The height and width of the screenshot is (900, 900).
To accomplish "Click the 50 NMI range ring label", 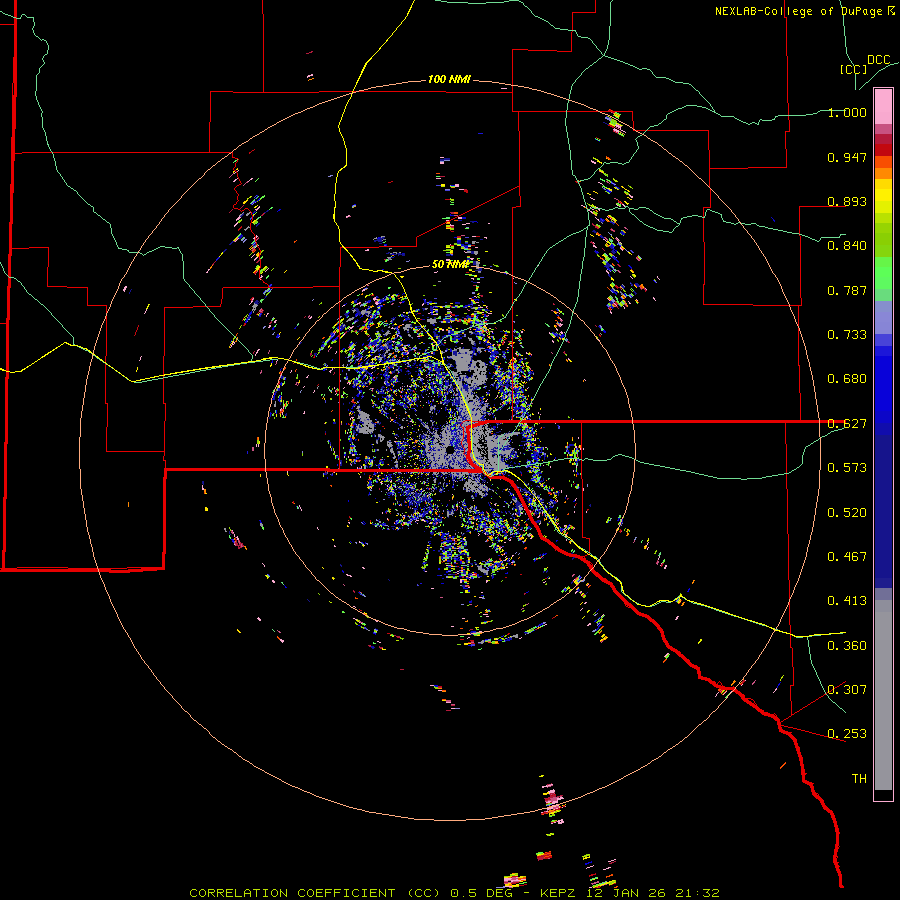I will [x=451, y=264].
